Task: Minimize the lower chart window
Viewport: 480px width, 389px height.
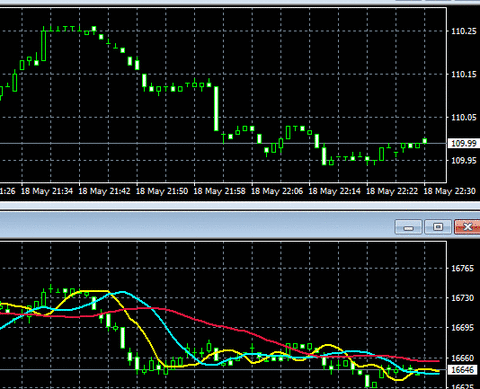Action: [409, 227]
